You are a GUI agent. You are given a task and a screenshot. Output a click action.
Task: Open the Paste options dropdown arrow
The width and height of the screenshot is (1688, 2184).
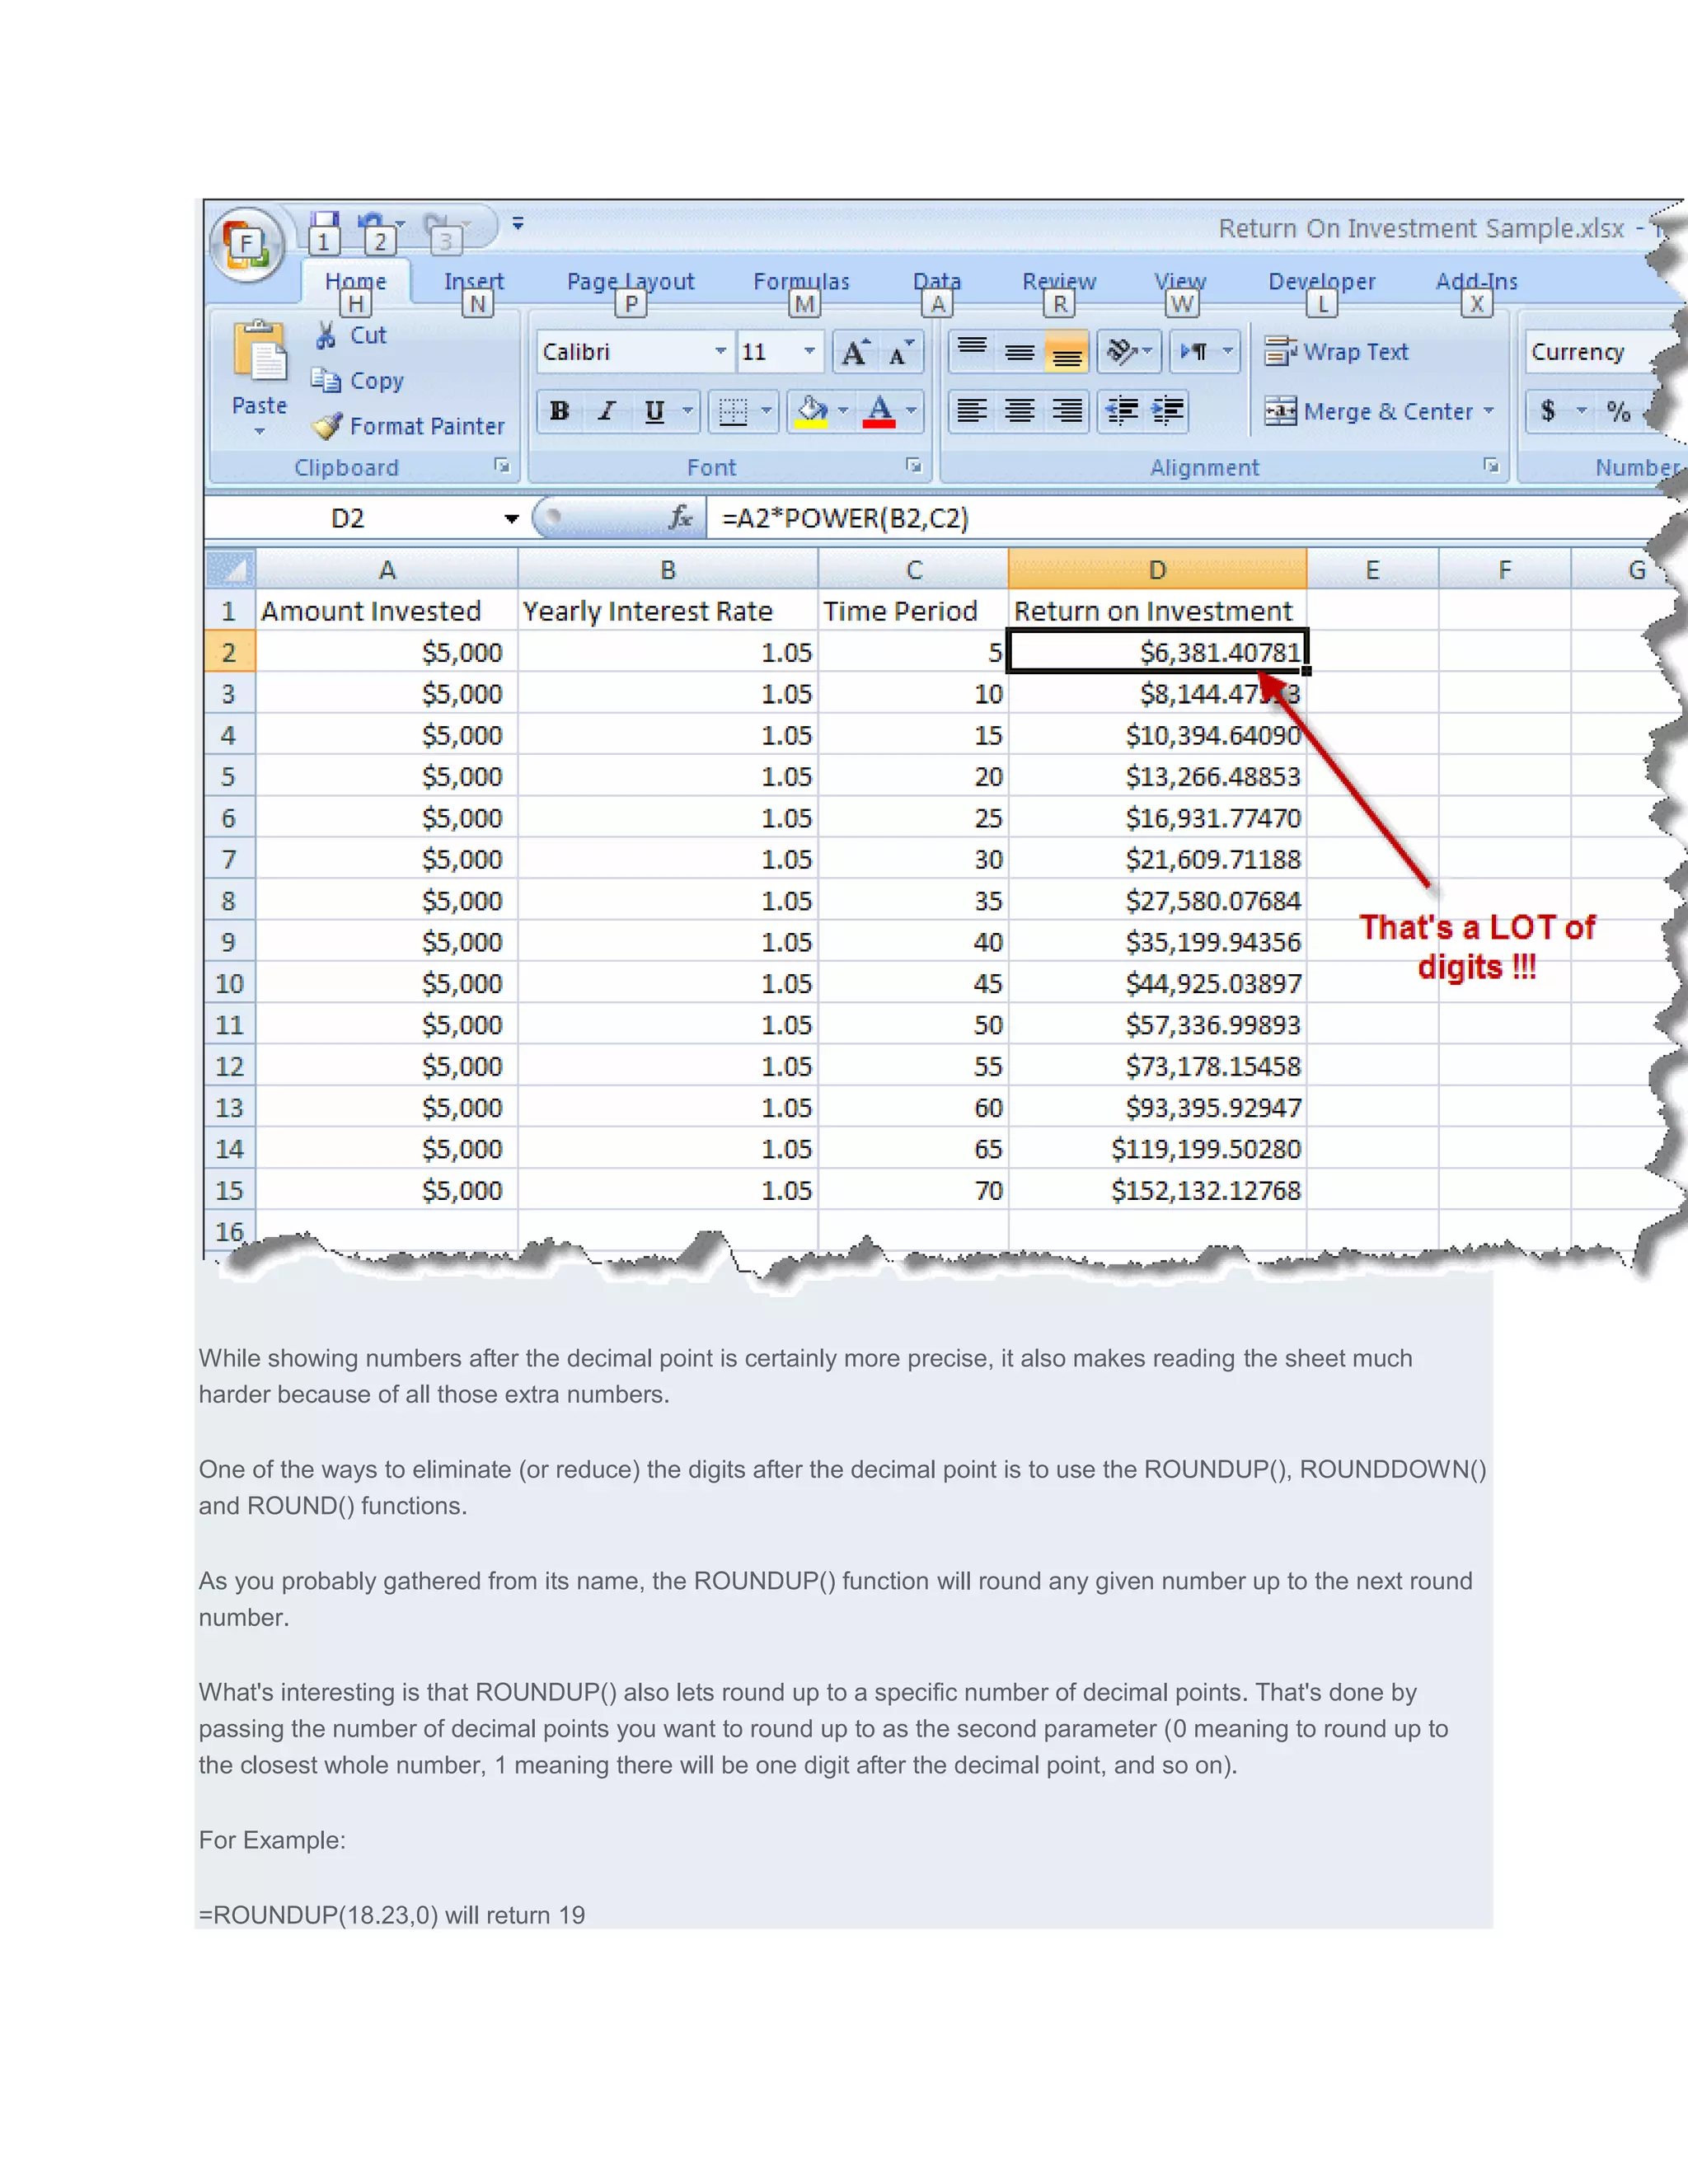(259, 432)
